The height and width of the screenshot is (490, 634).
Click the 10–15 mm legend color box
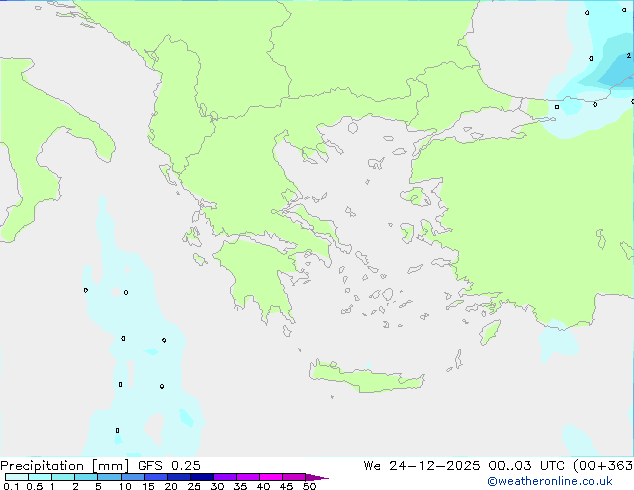click(x=133, y=477)
